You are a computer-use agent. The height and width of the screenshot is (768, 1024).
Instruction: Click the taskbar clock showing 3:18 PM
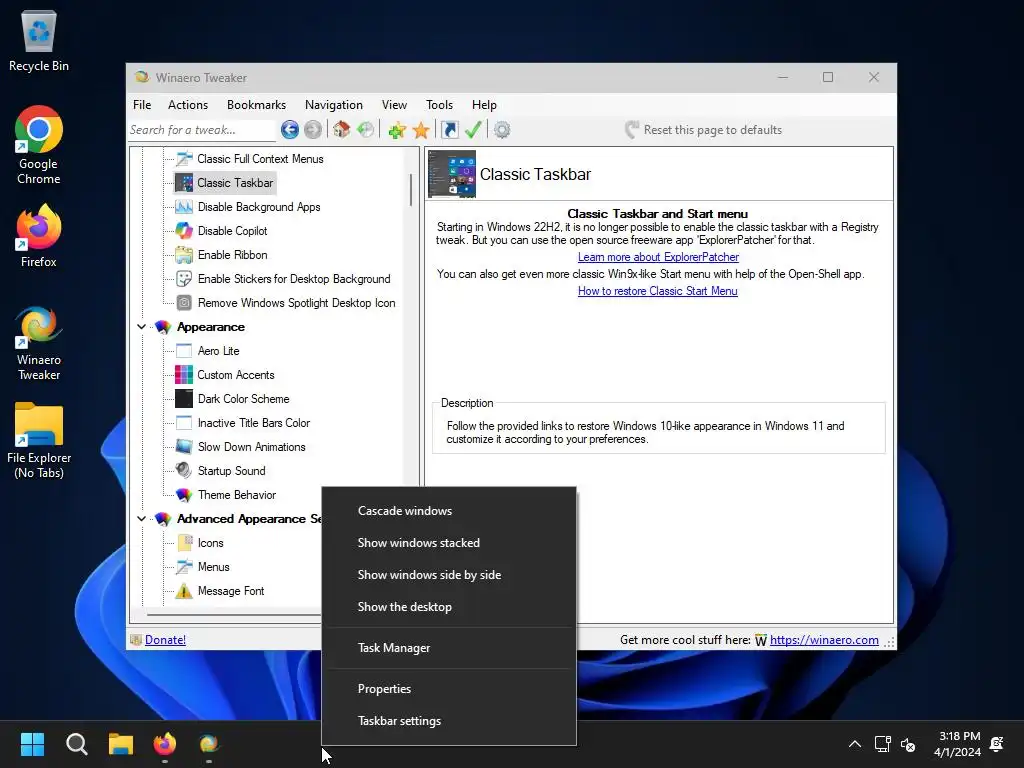(957, 744)
